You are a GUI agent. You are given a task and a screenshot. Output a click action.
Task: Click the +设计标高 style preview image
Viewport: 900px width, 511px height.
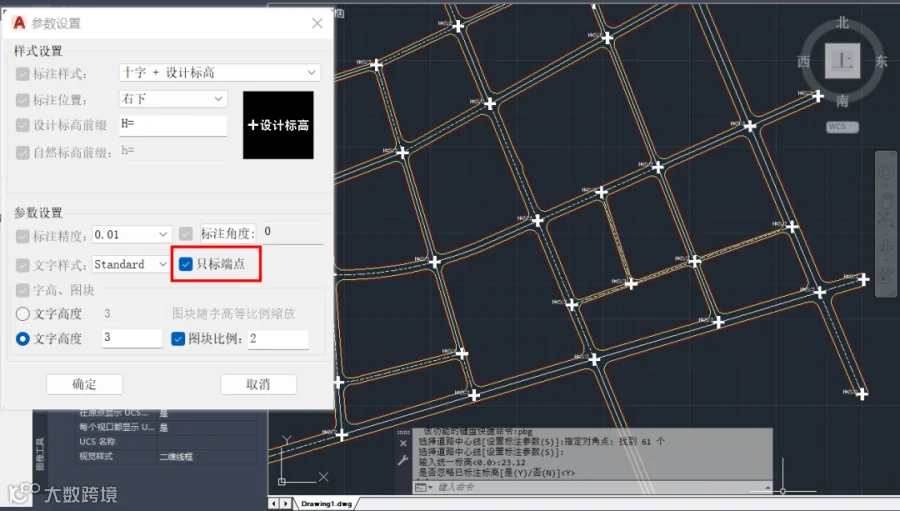(x=278, y=125)
